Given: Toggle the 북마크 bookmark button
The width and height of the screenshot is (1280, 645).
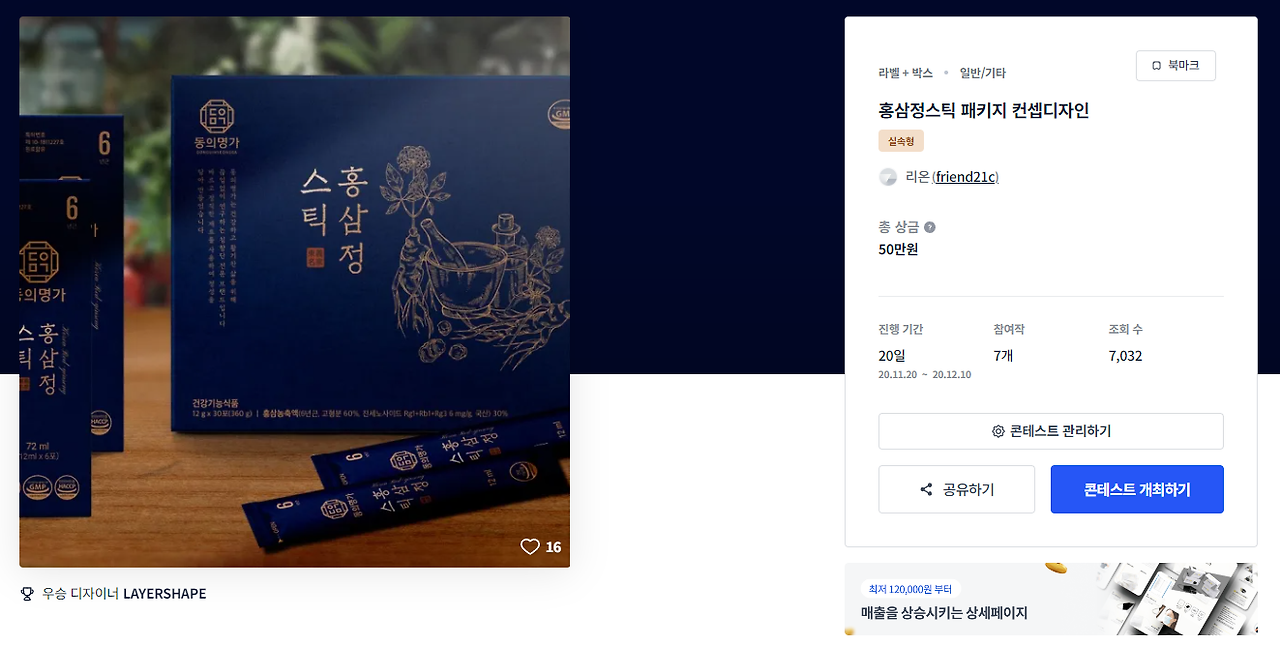Looking at the screenshot, I should 1176,66.
